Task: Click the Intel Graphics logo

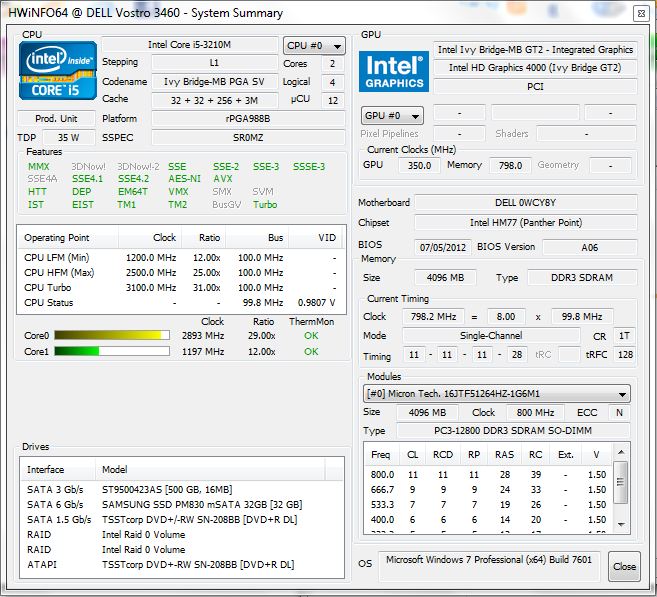Action: pyautogui.click(x=394, y=72)
